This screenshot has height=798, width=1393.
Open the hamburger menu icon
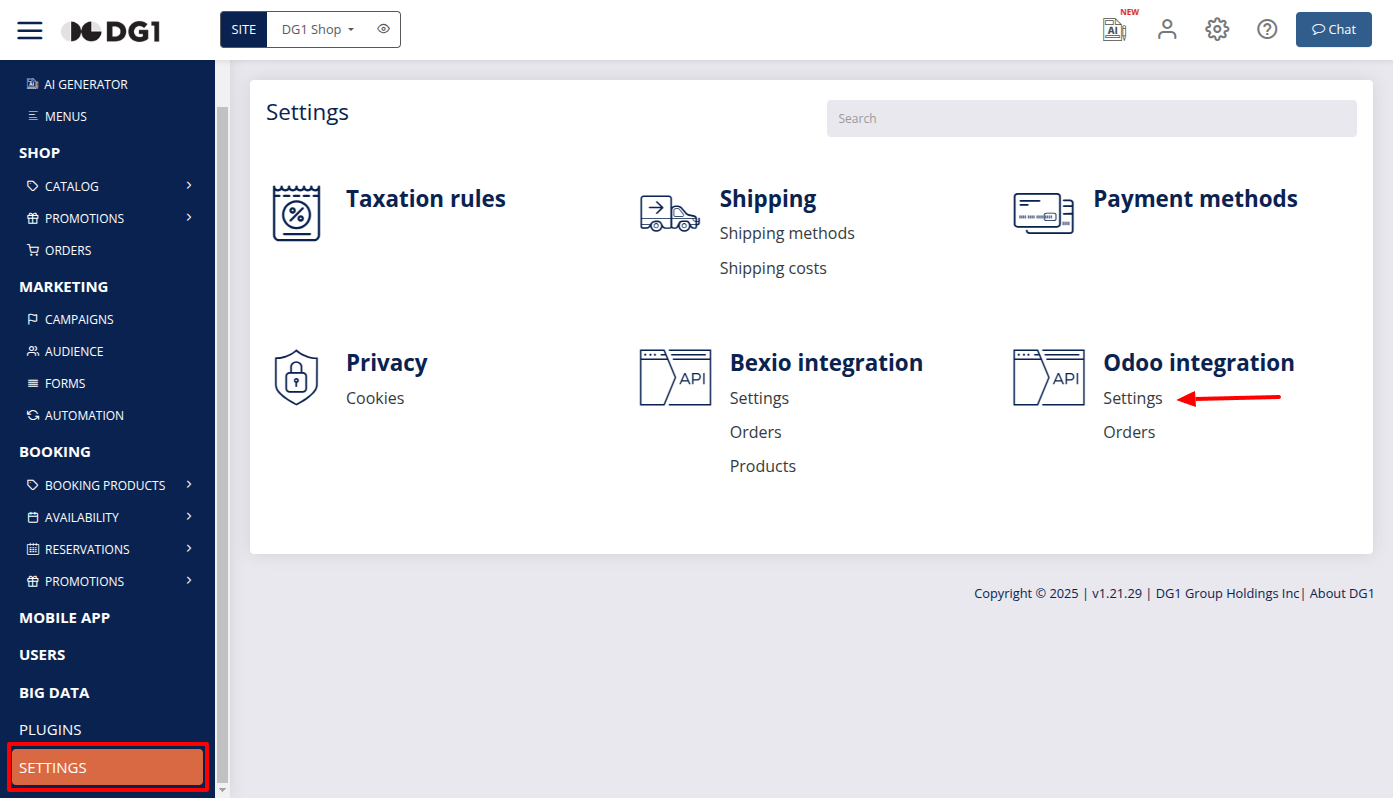30,30
